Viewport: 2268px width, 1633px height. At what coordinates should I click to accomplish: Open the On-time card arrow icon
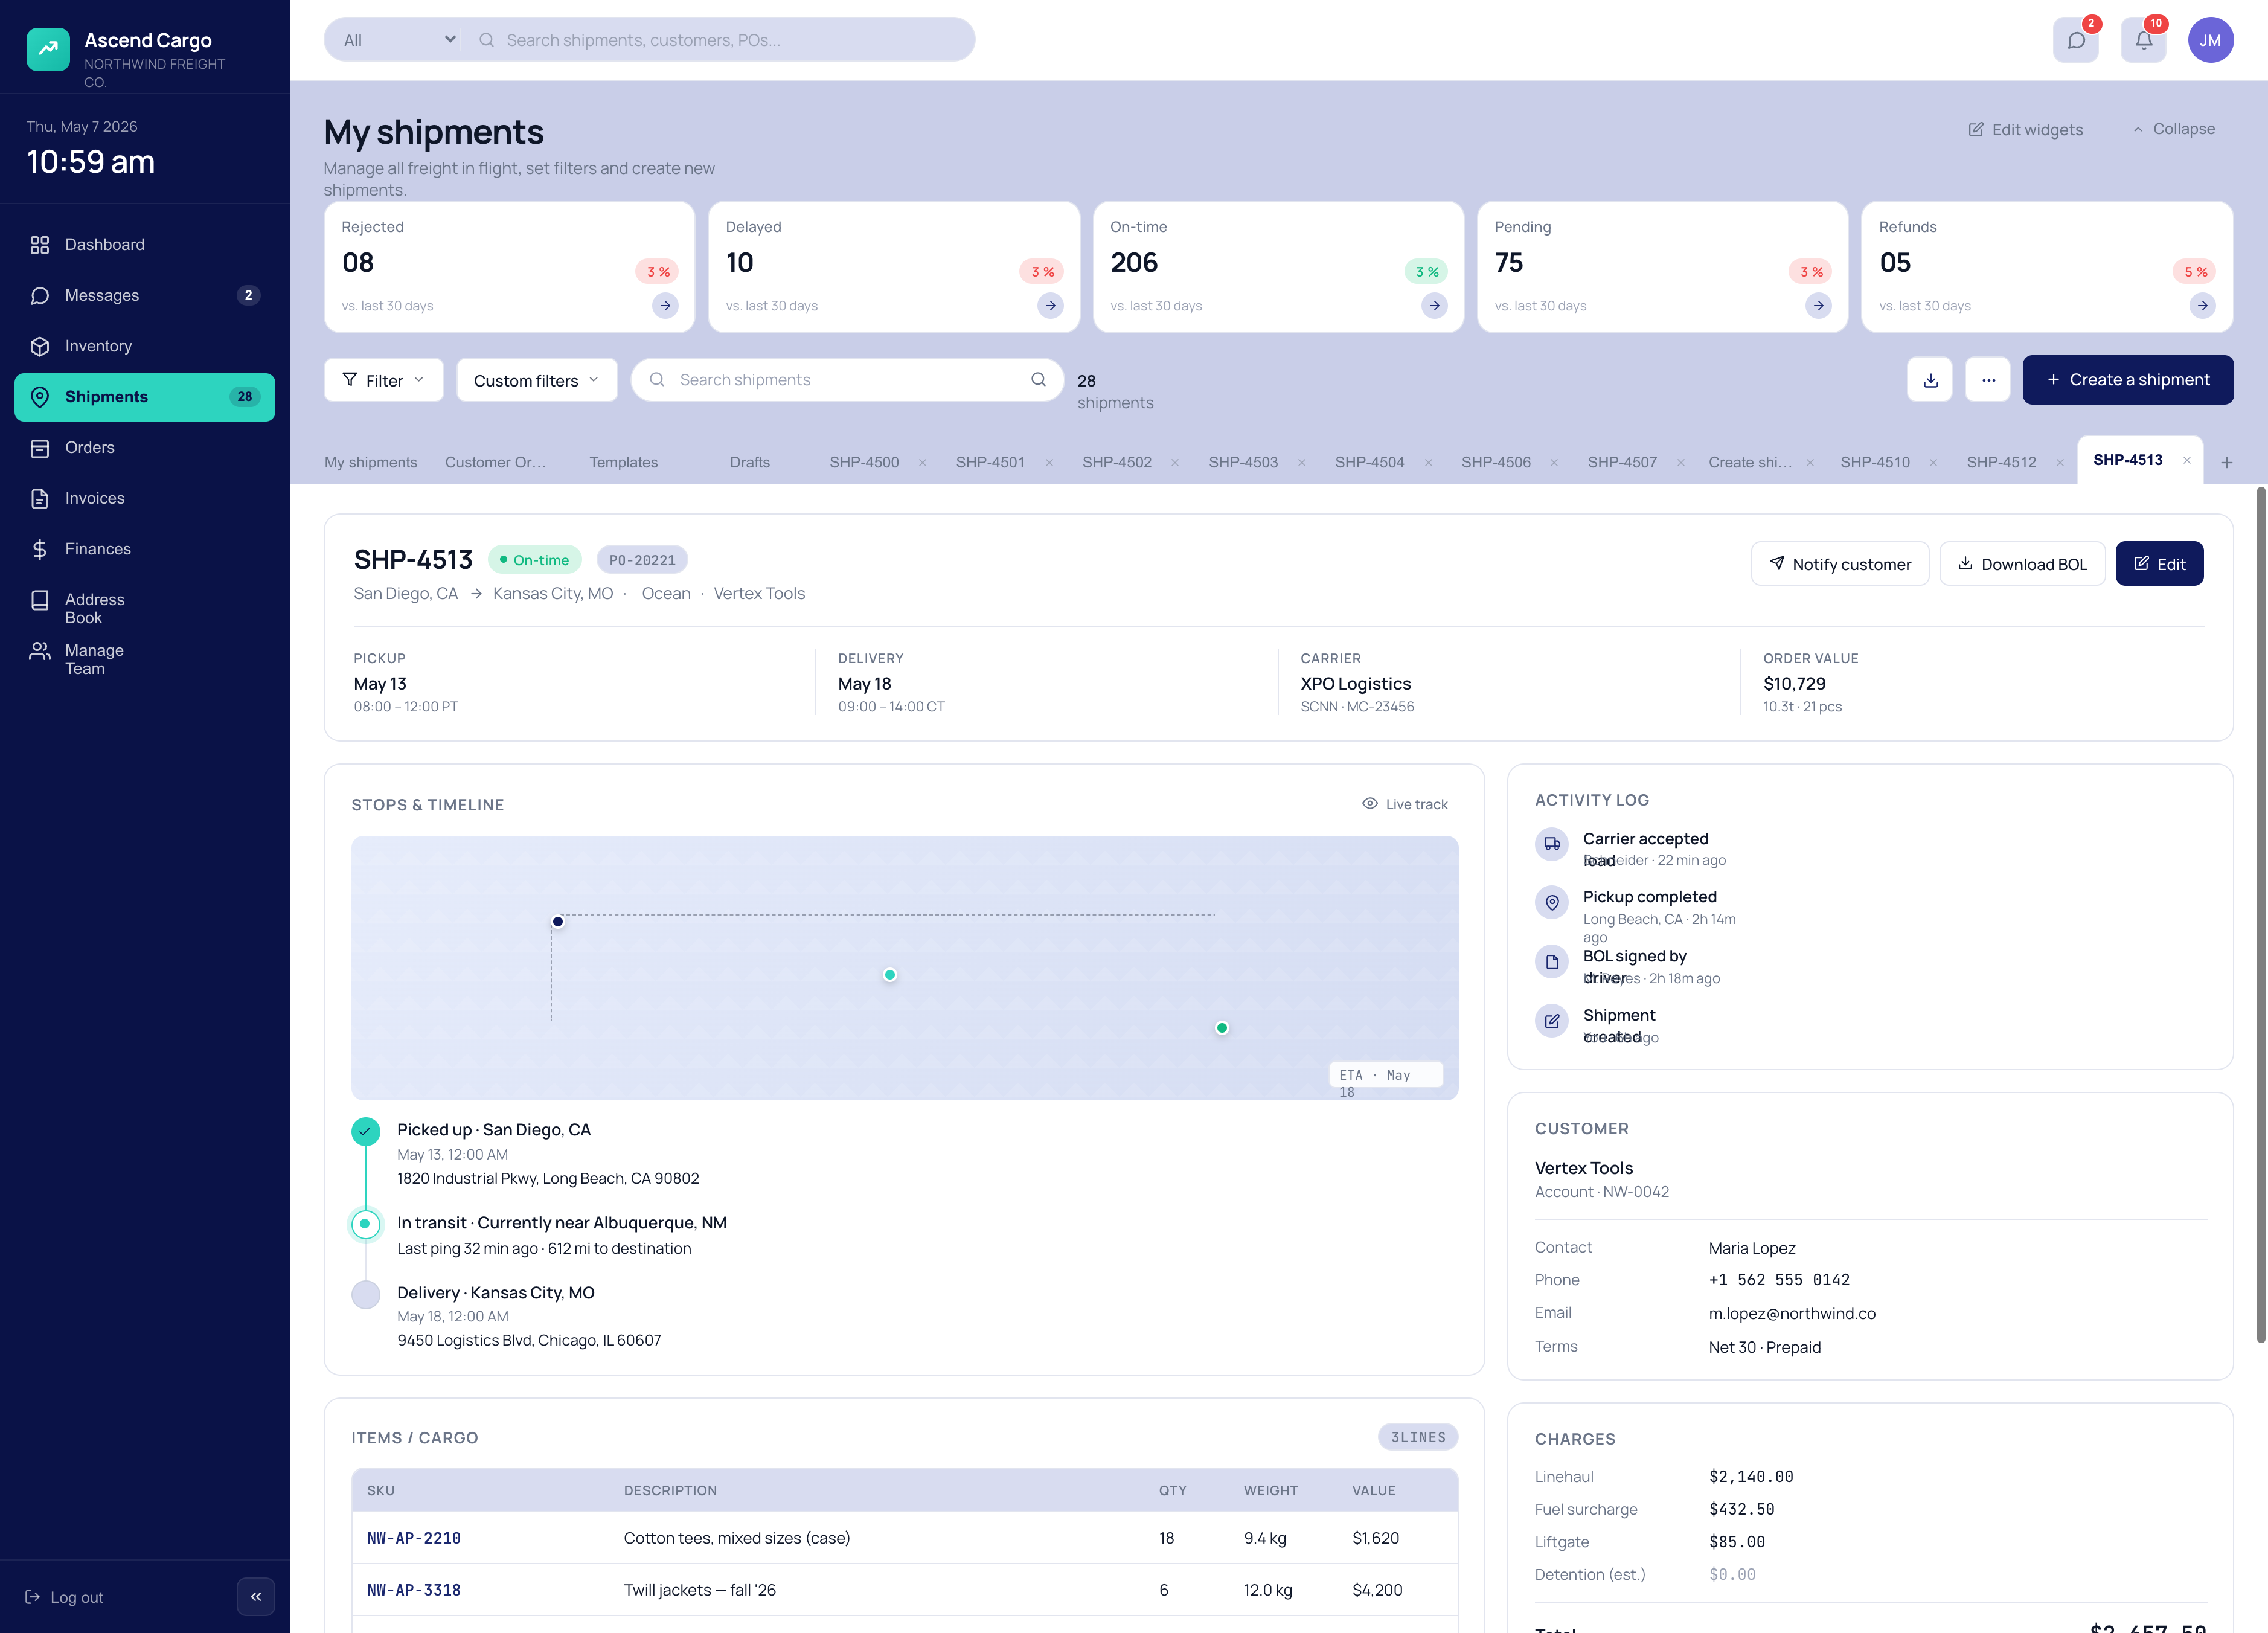click(x=1434, y=306)
